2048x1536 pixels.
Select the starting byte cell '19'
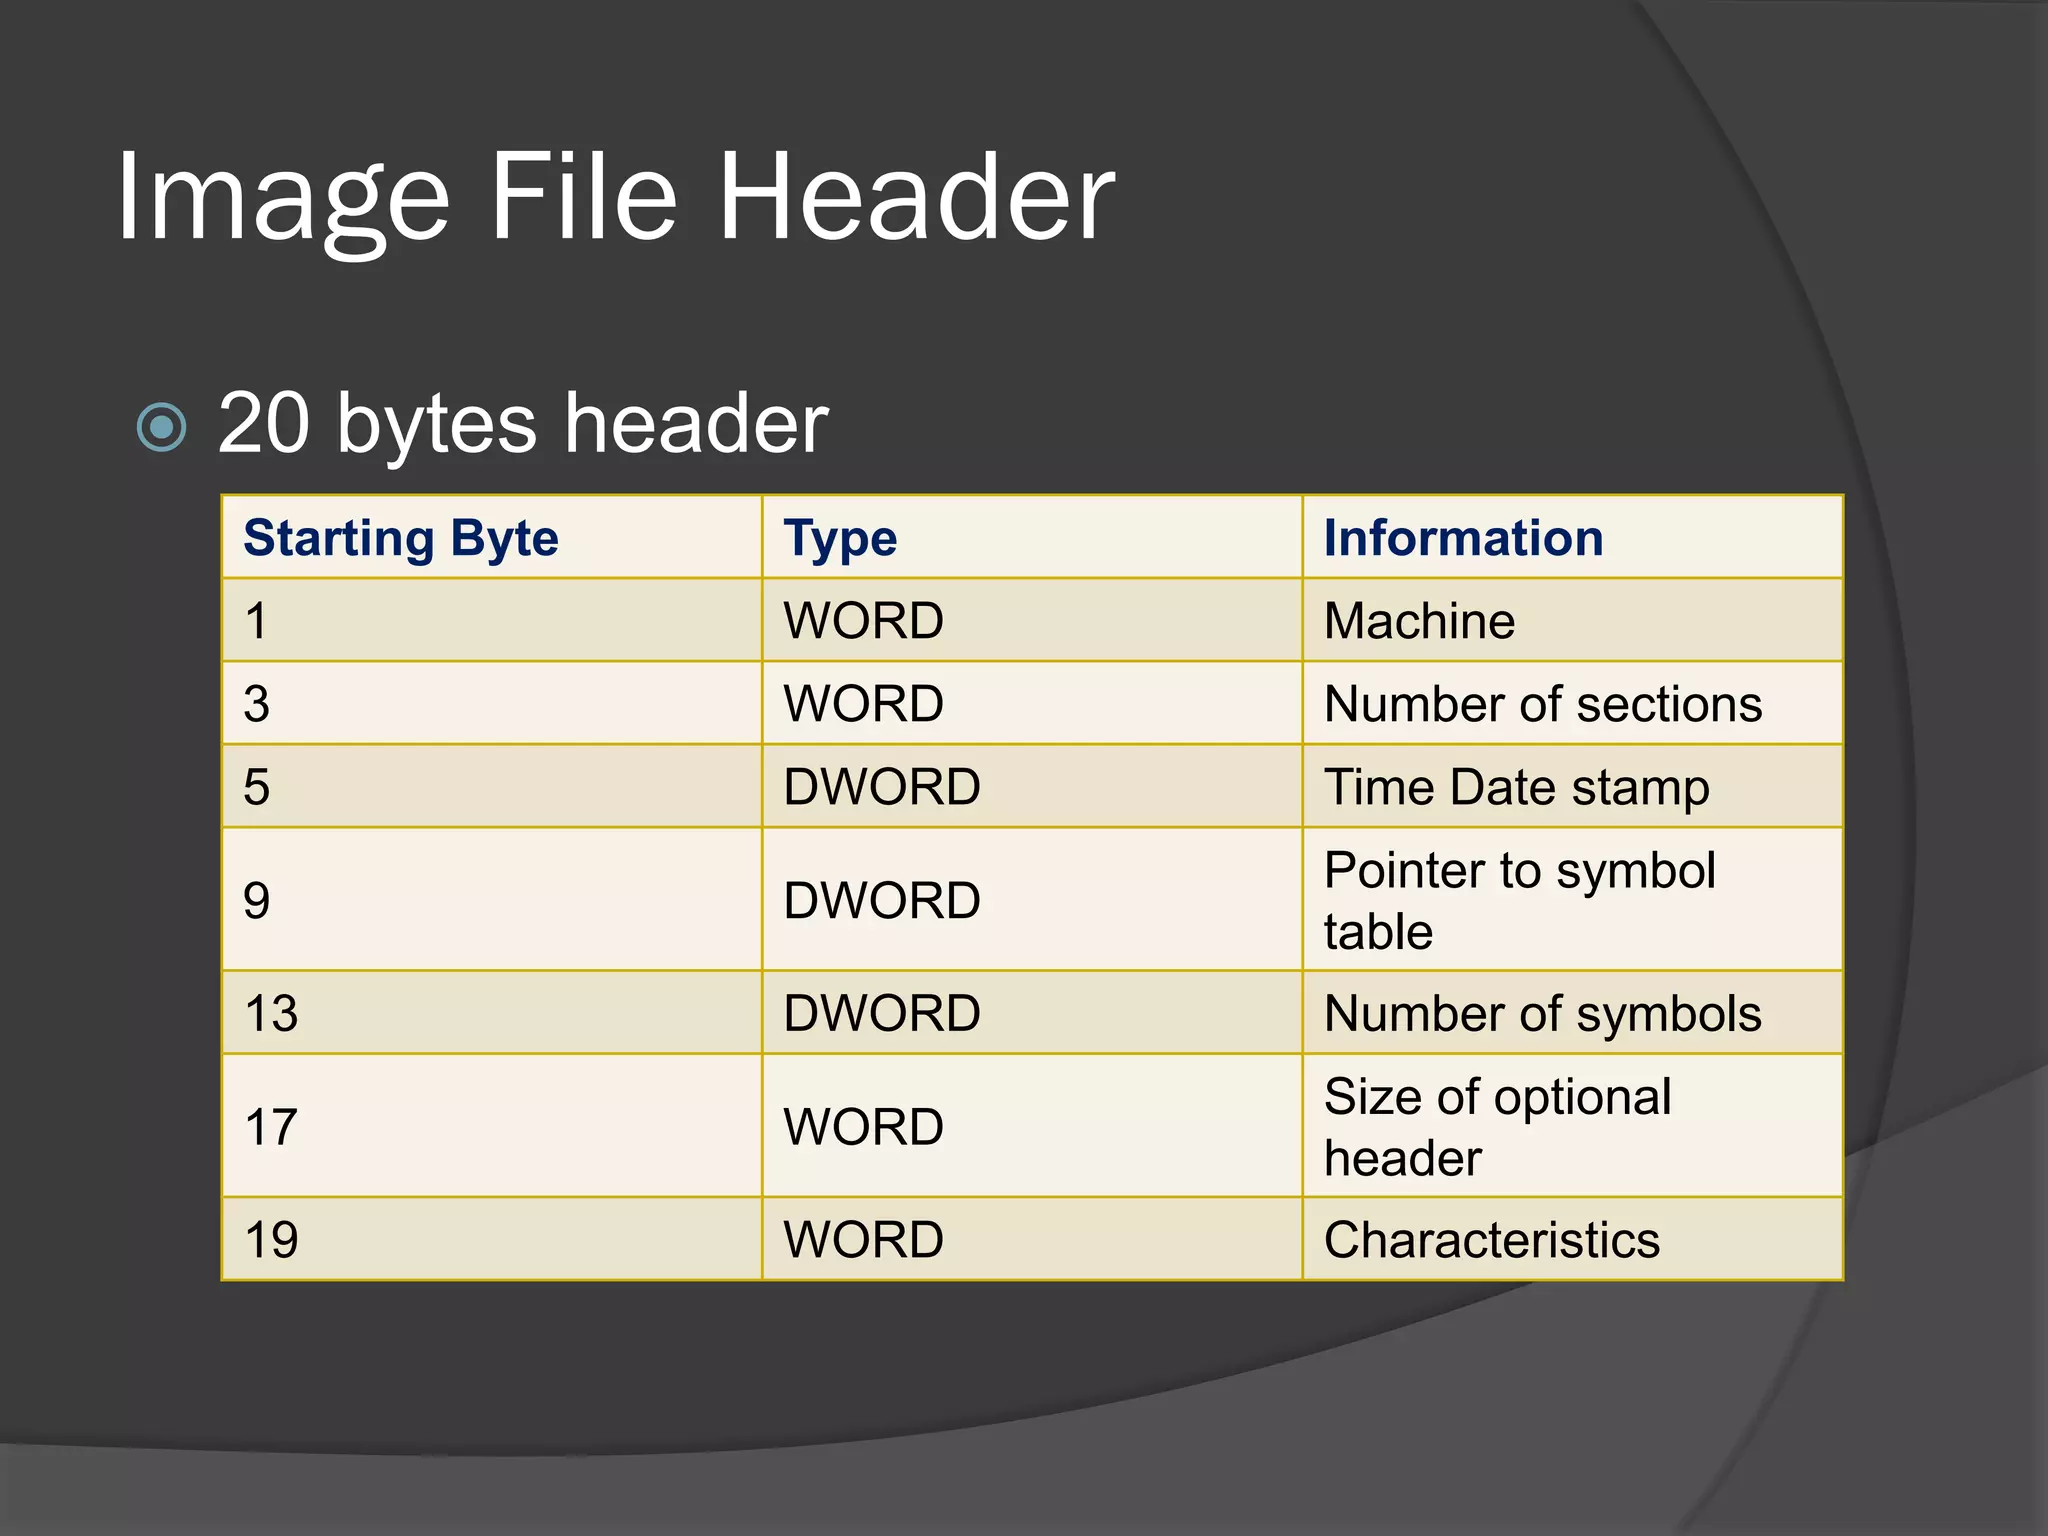(x=492, y=1238)
